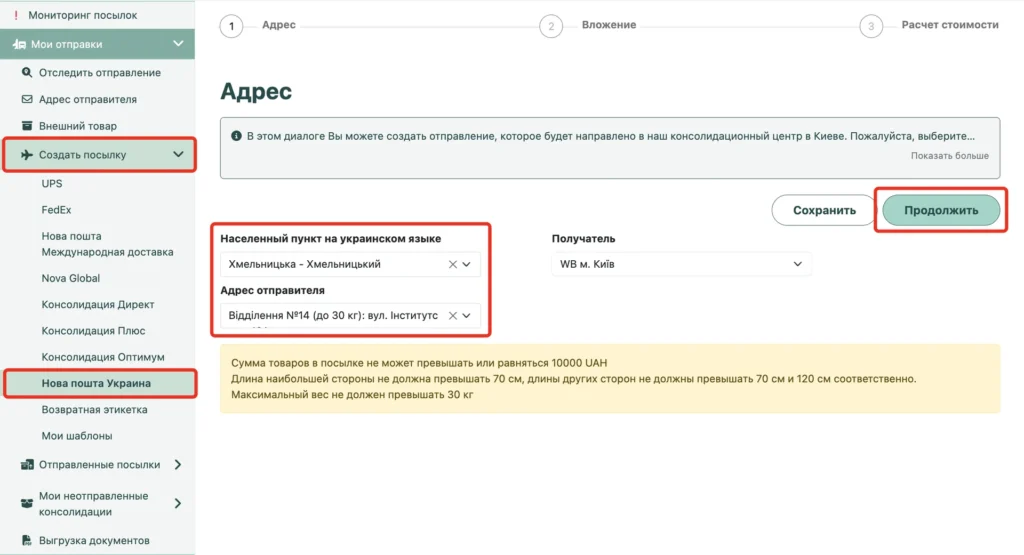Image resolution: width=1024 pixels, height=555 pixels.
Task: Click the info icon in the dialog notice
Action: 236,136
